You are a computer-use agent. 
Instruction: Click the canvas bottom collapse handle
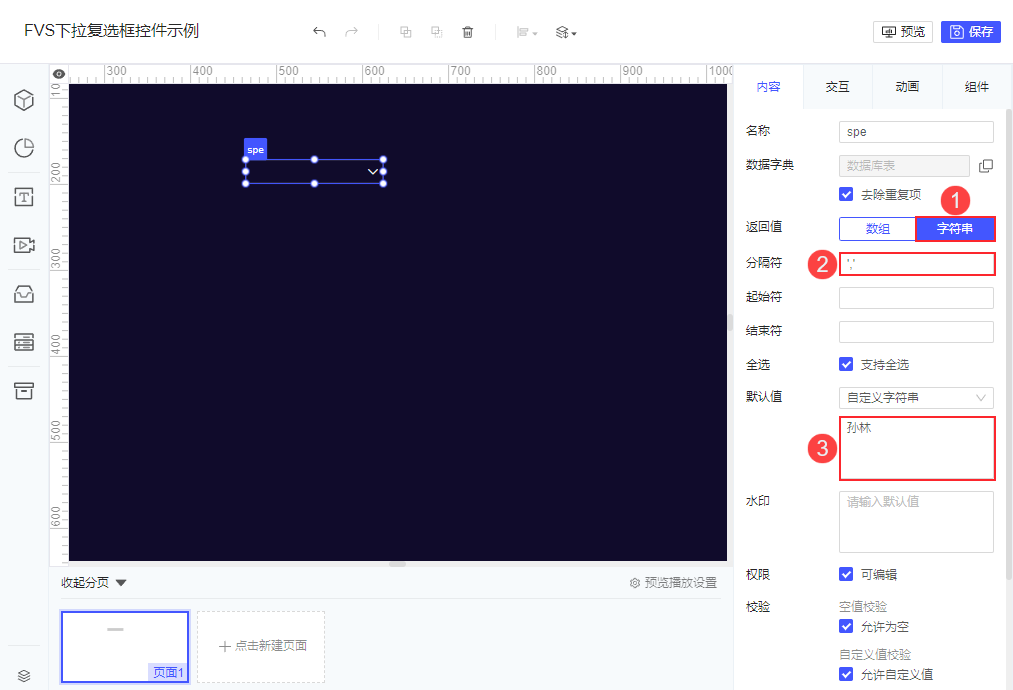pos(397,564)
